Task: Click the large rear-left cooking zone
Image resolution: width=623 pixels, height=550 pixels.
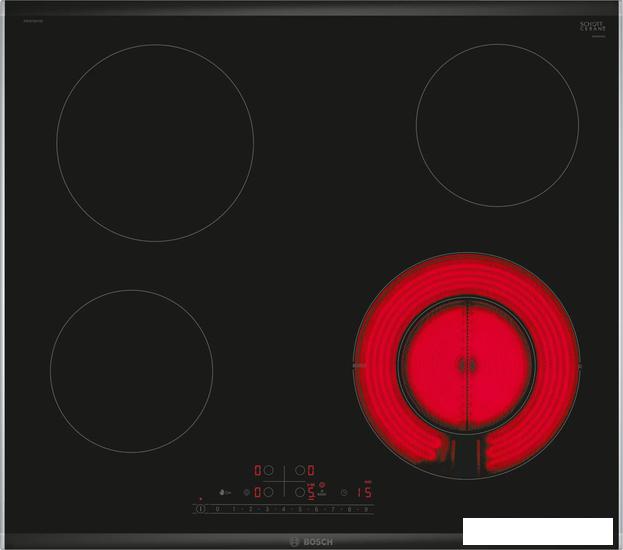Action: [155, 142]
